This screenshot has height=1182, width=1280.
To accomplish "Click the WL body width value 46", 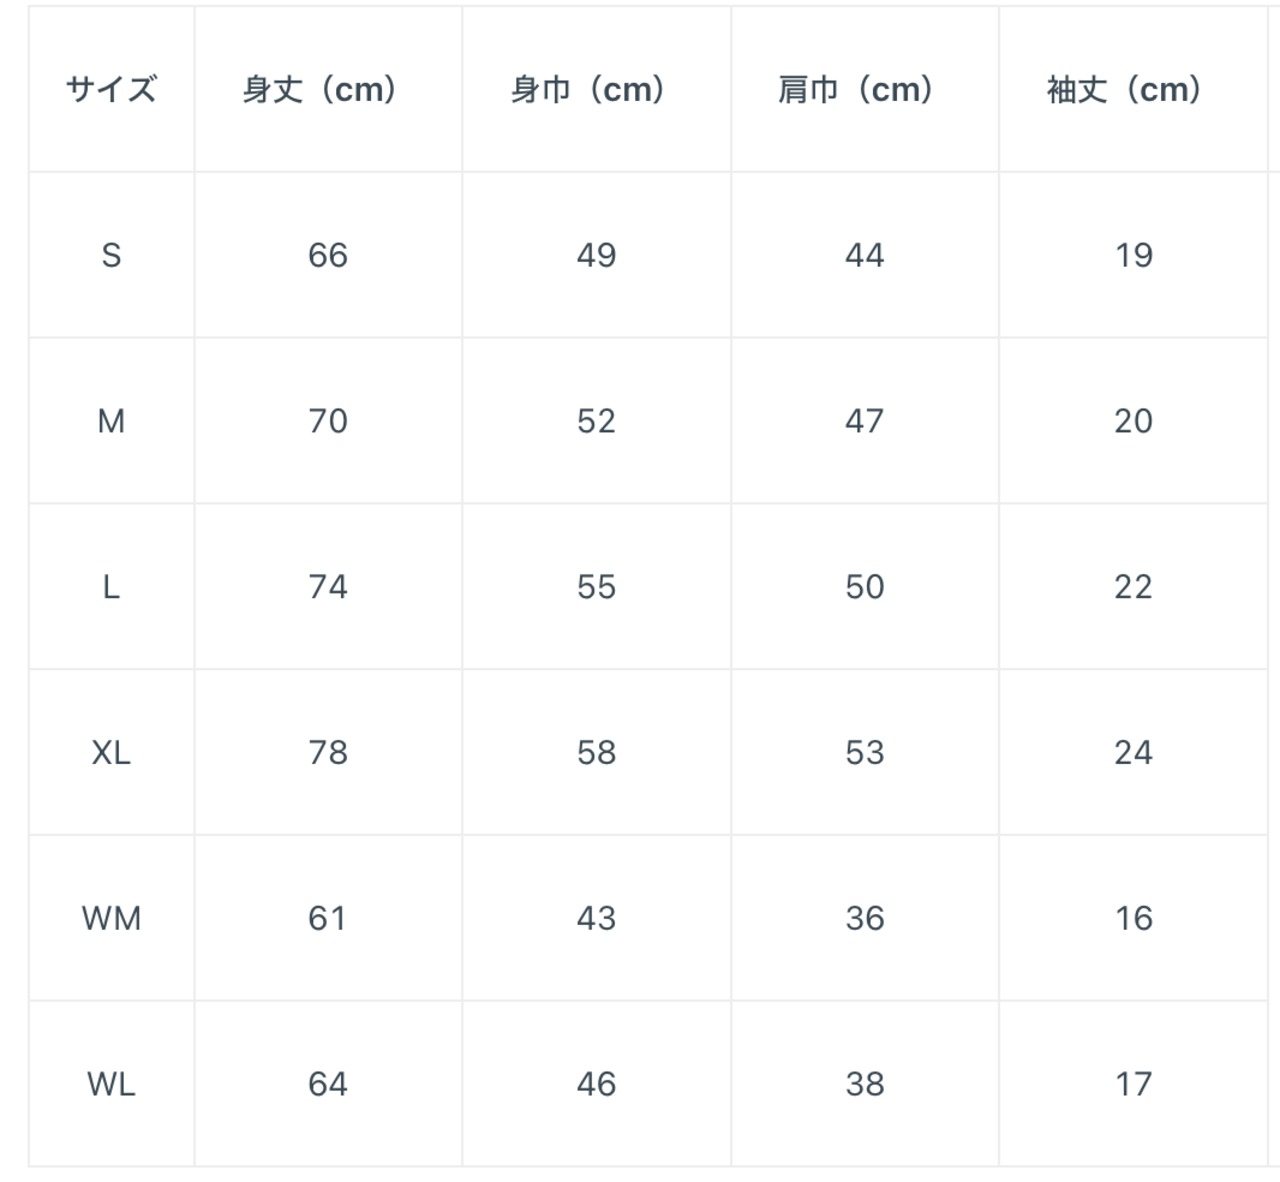I will coord(596,1084).
